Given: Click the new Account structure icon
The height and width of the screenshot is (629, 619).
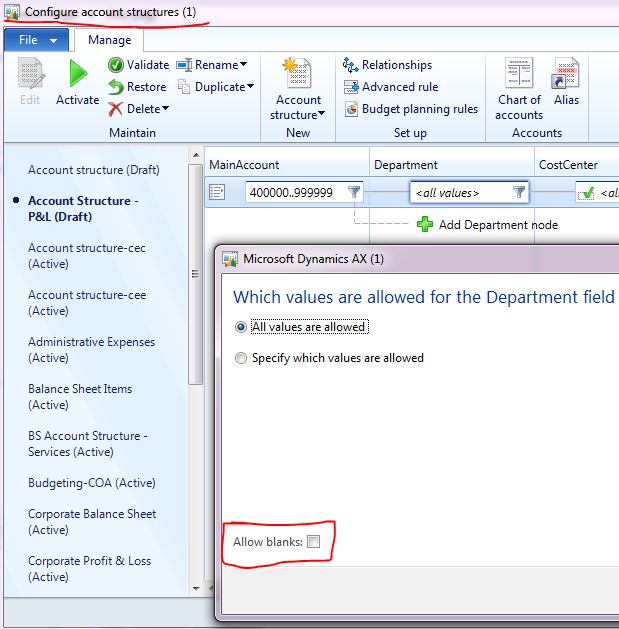Looking at the screenshot, I should pos(297,73).
